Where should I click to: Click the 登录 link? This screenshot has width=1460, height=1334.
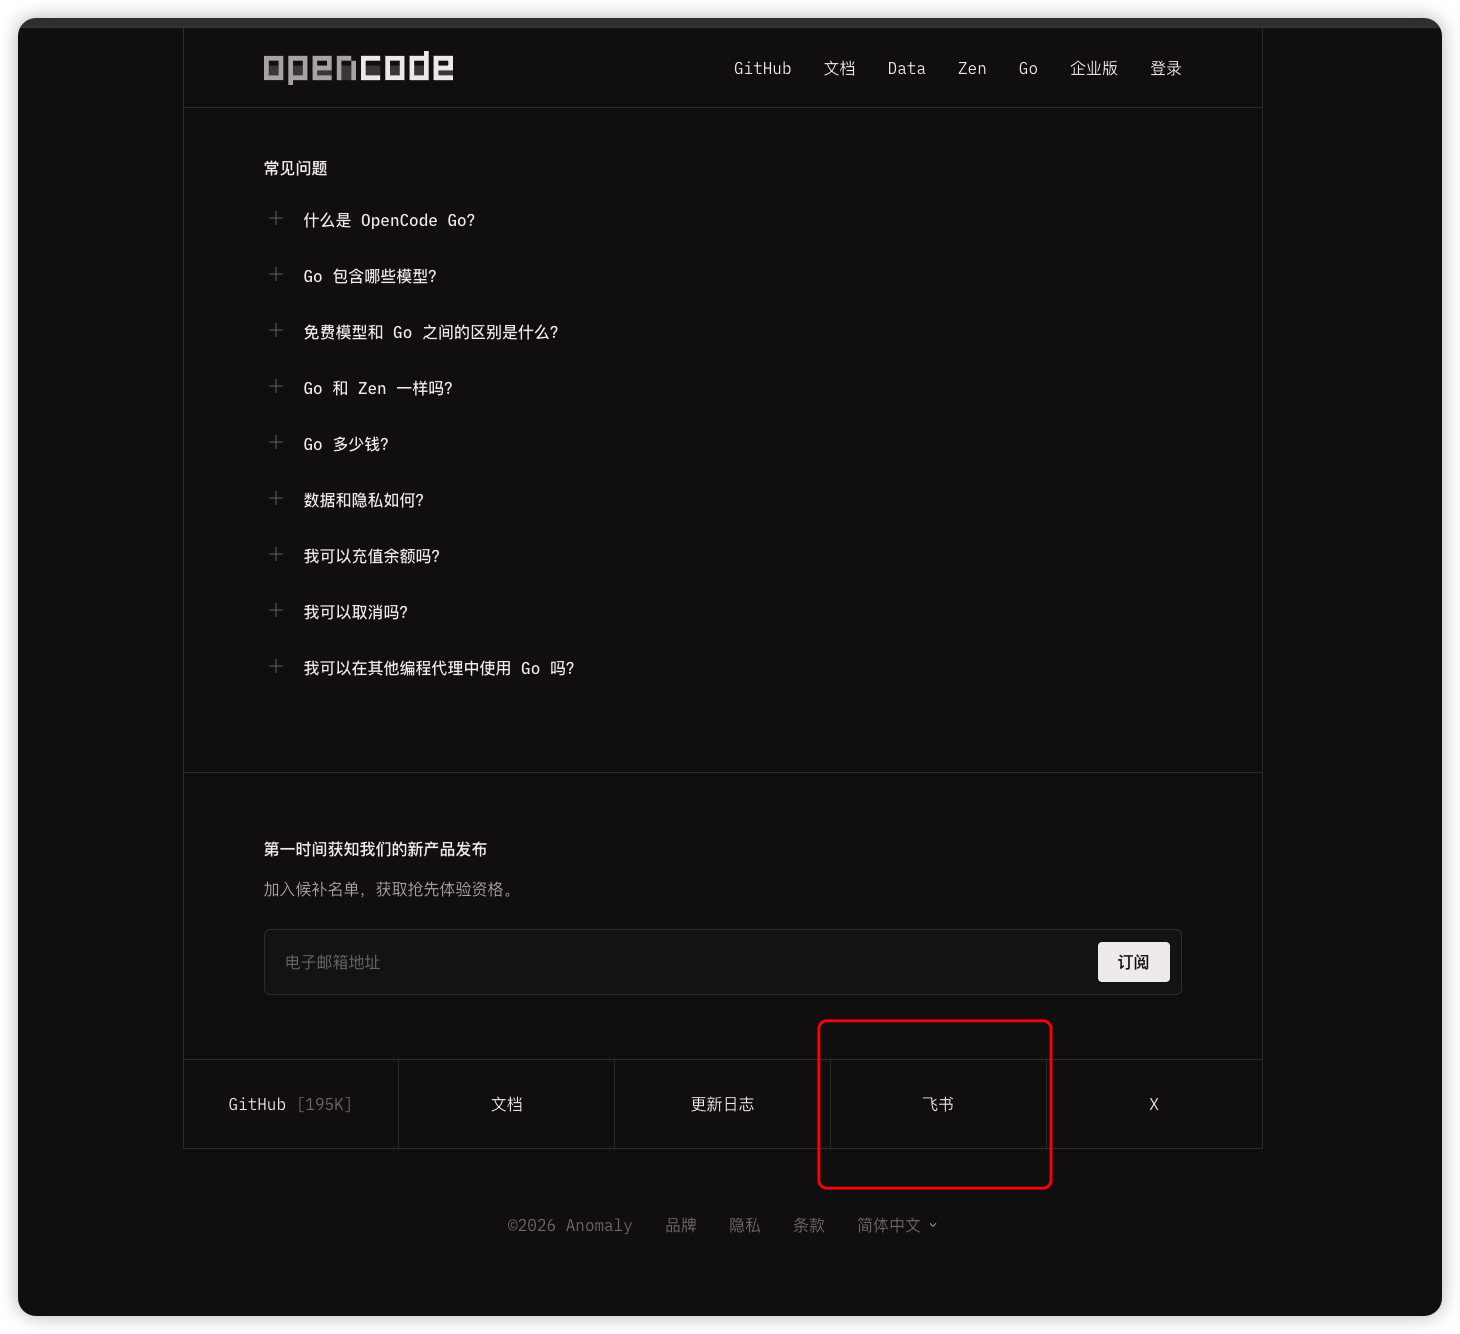click(1165, 68)
